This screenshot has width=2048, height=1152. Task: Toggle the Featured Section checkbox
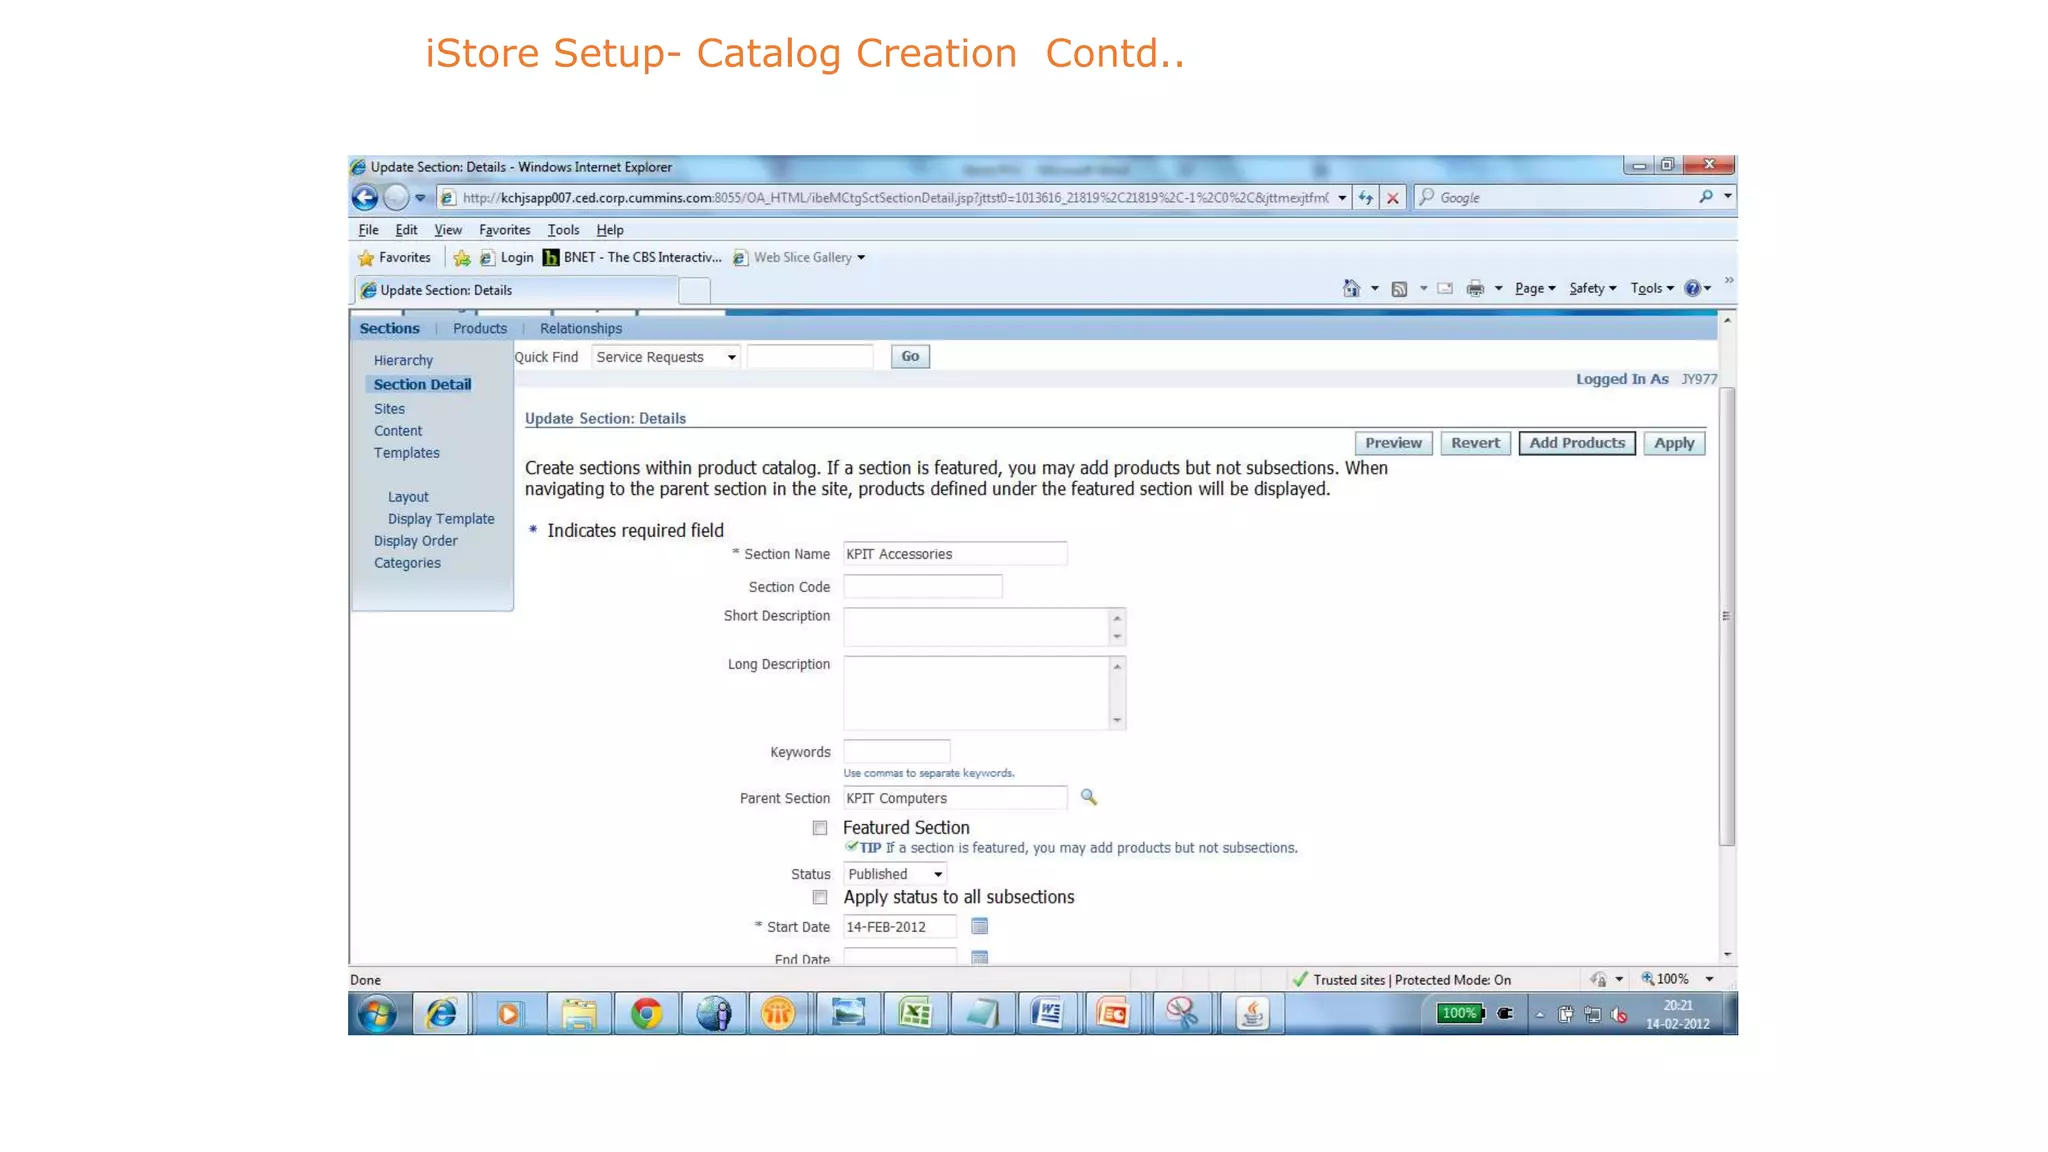point(820,828)
